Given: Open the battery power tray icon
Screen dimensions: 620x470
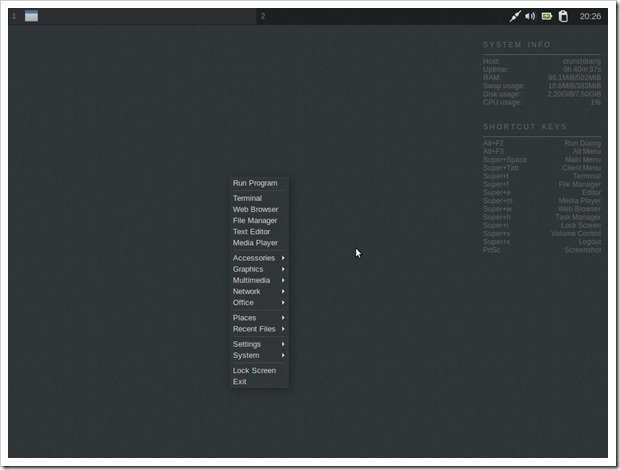Looking at the screenshot, I should tap(547, 16).
